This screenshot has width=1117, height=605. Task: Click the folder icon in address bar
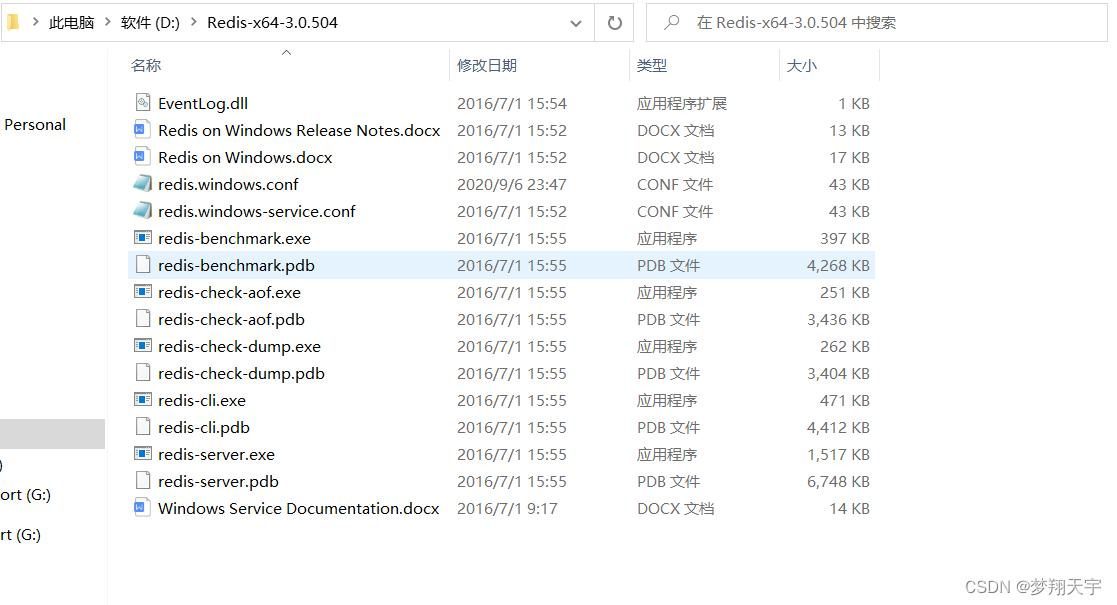14,23
